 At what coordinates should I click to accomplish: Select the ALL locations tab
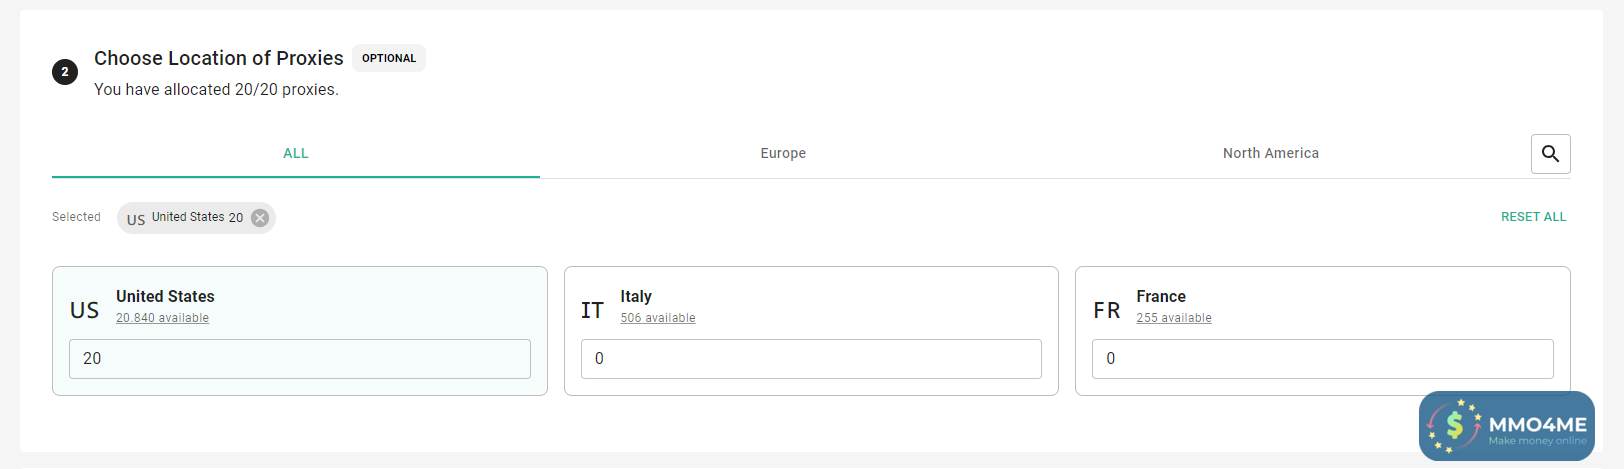pos(296,153)
